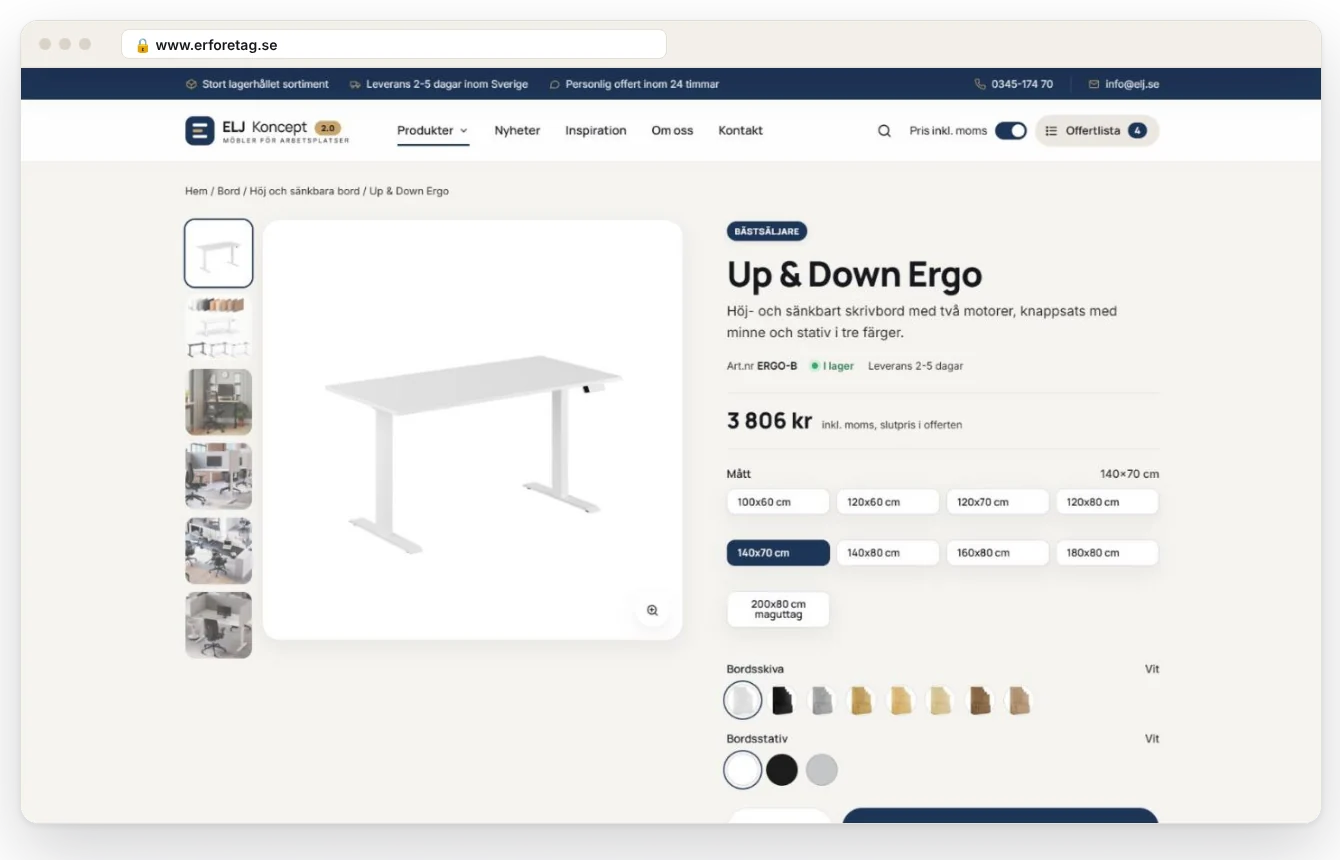
Task: Open the search magnifier icon
Action: coord(884,131)
